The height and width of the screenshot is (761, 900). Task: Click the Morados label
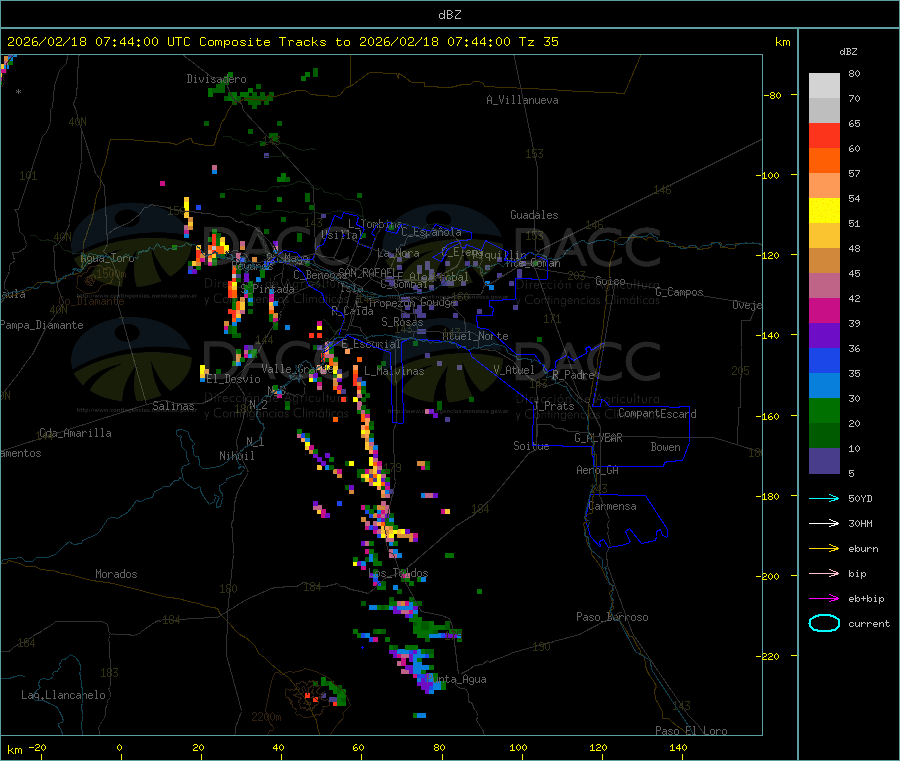pos(117,574)
